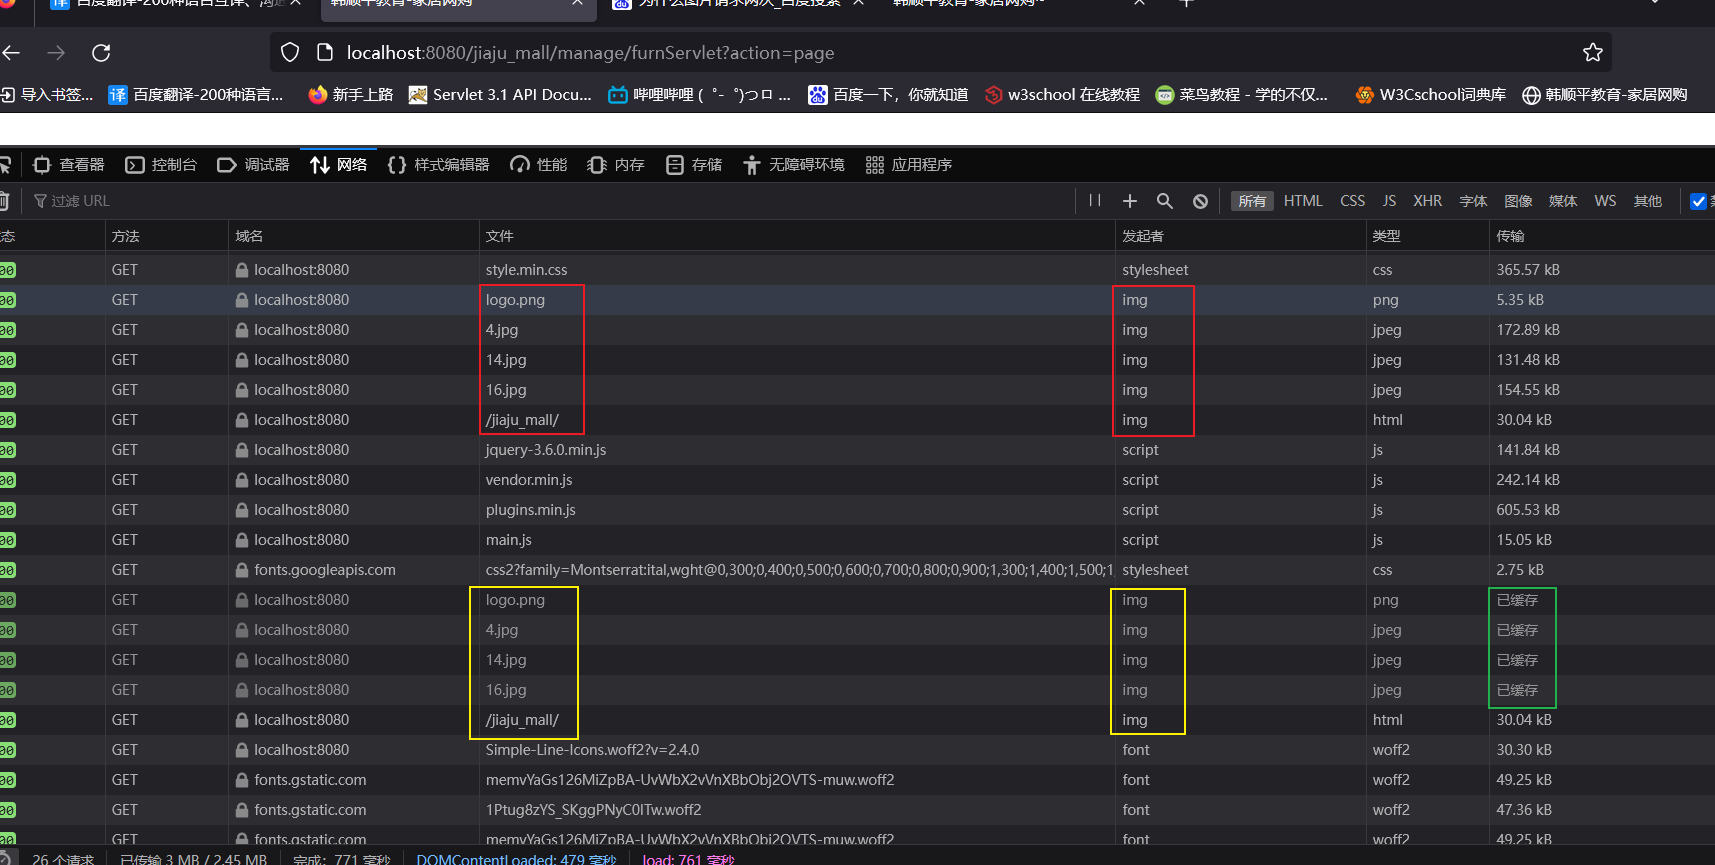Switch to the 控制台 console panel

point(161,165)
